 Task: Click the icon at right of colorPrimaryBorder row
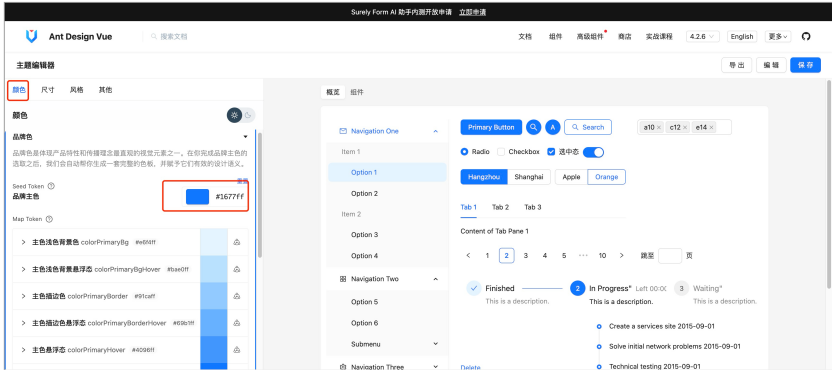[237, 296]
